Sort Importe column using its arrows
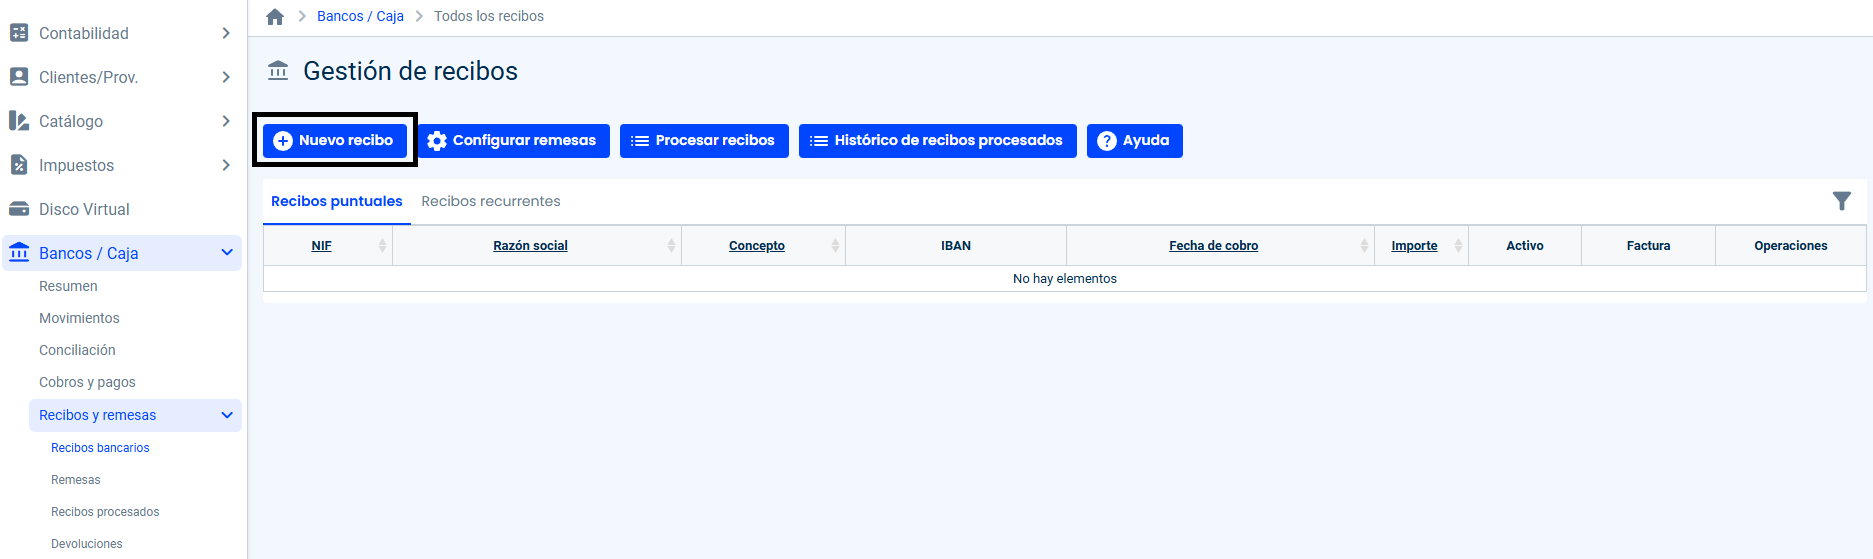Screen dimensions: 1873x559 1458,246
